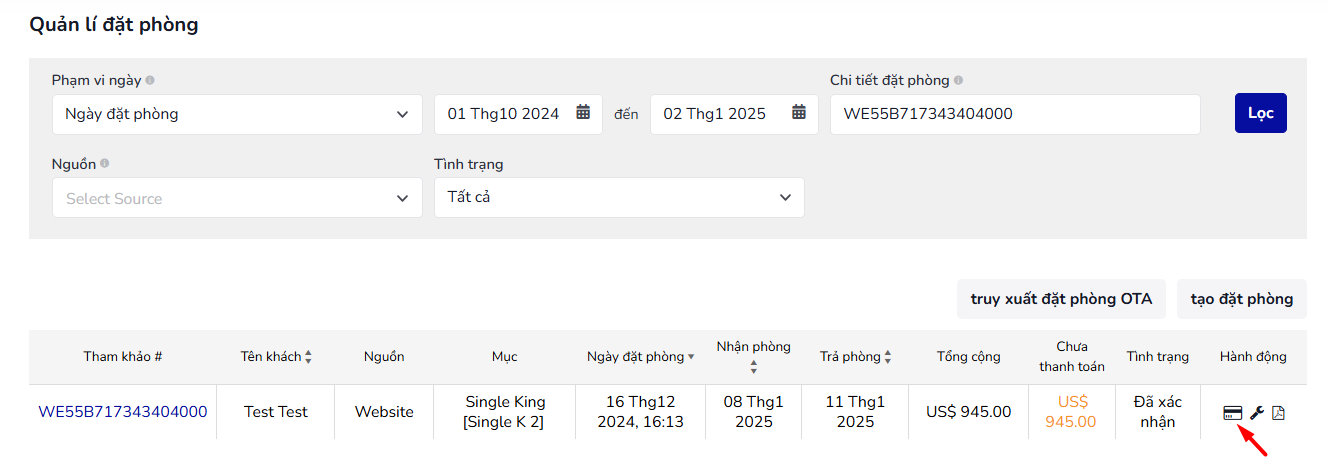1328x460 pixels.
Task: Click info icon beside Chi tiết đặt phòng
Action: click(x=958, y=80)
